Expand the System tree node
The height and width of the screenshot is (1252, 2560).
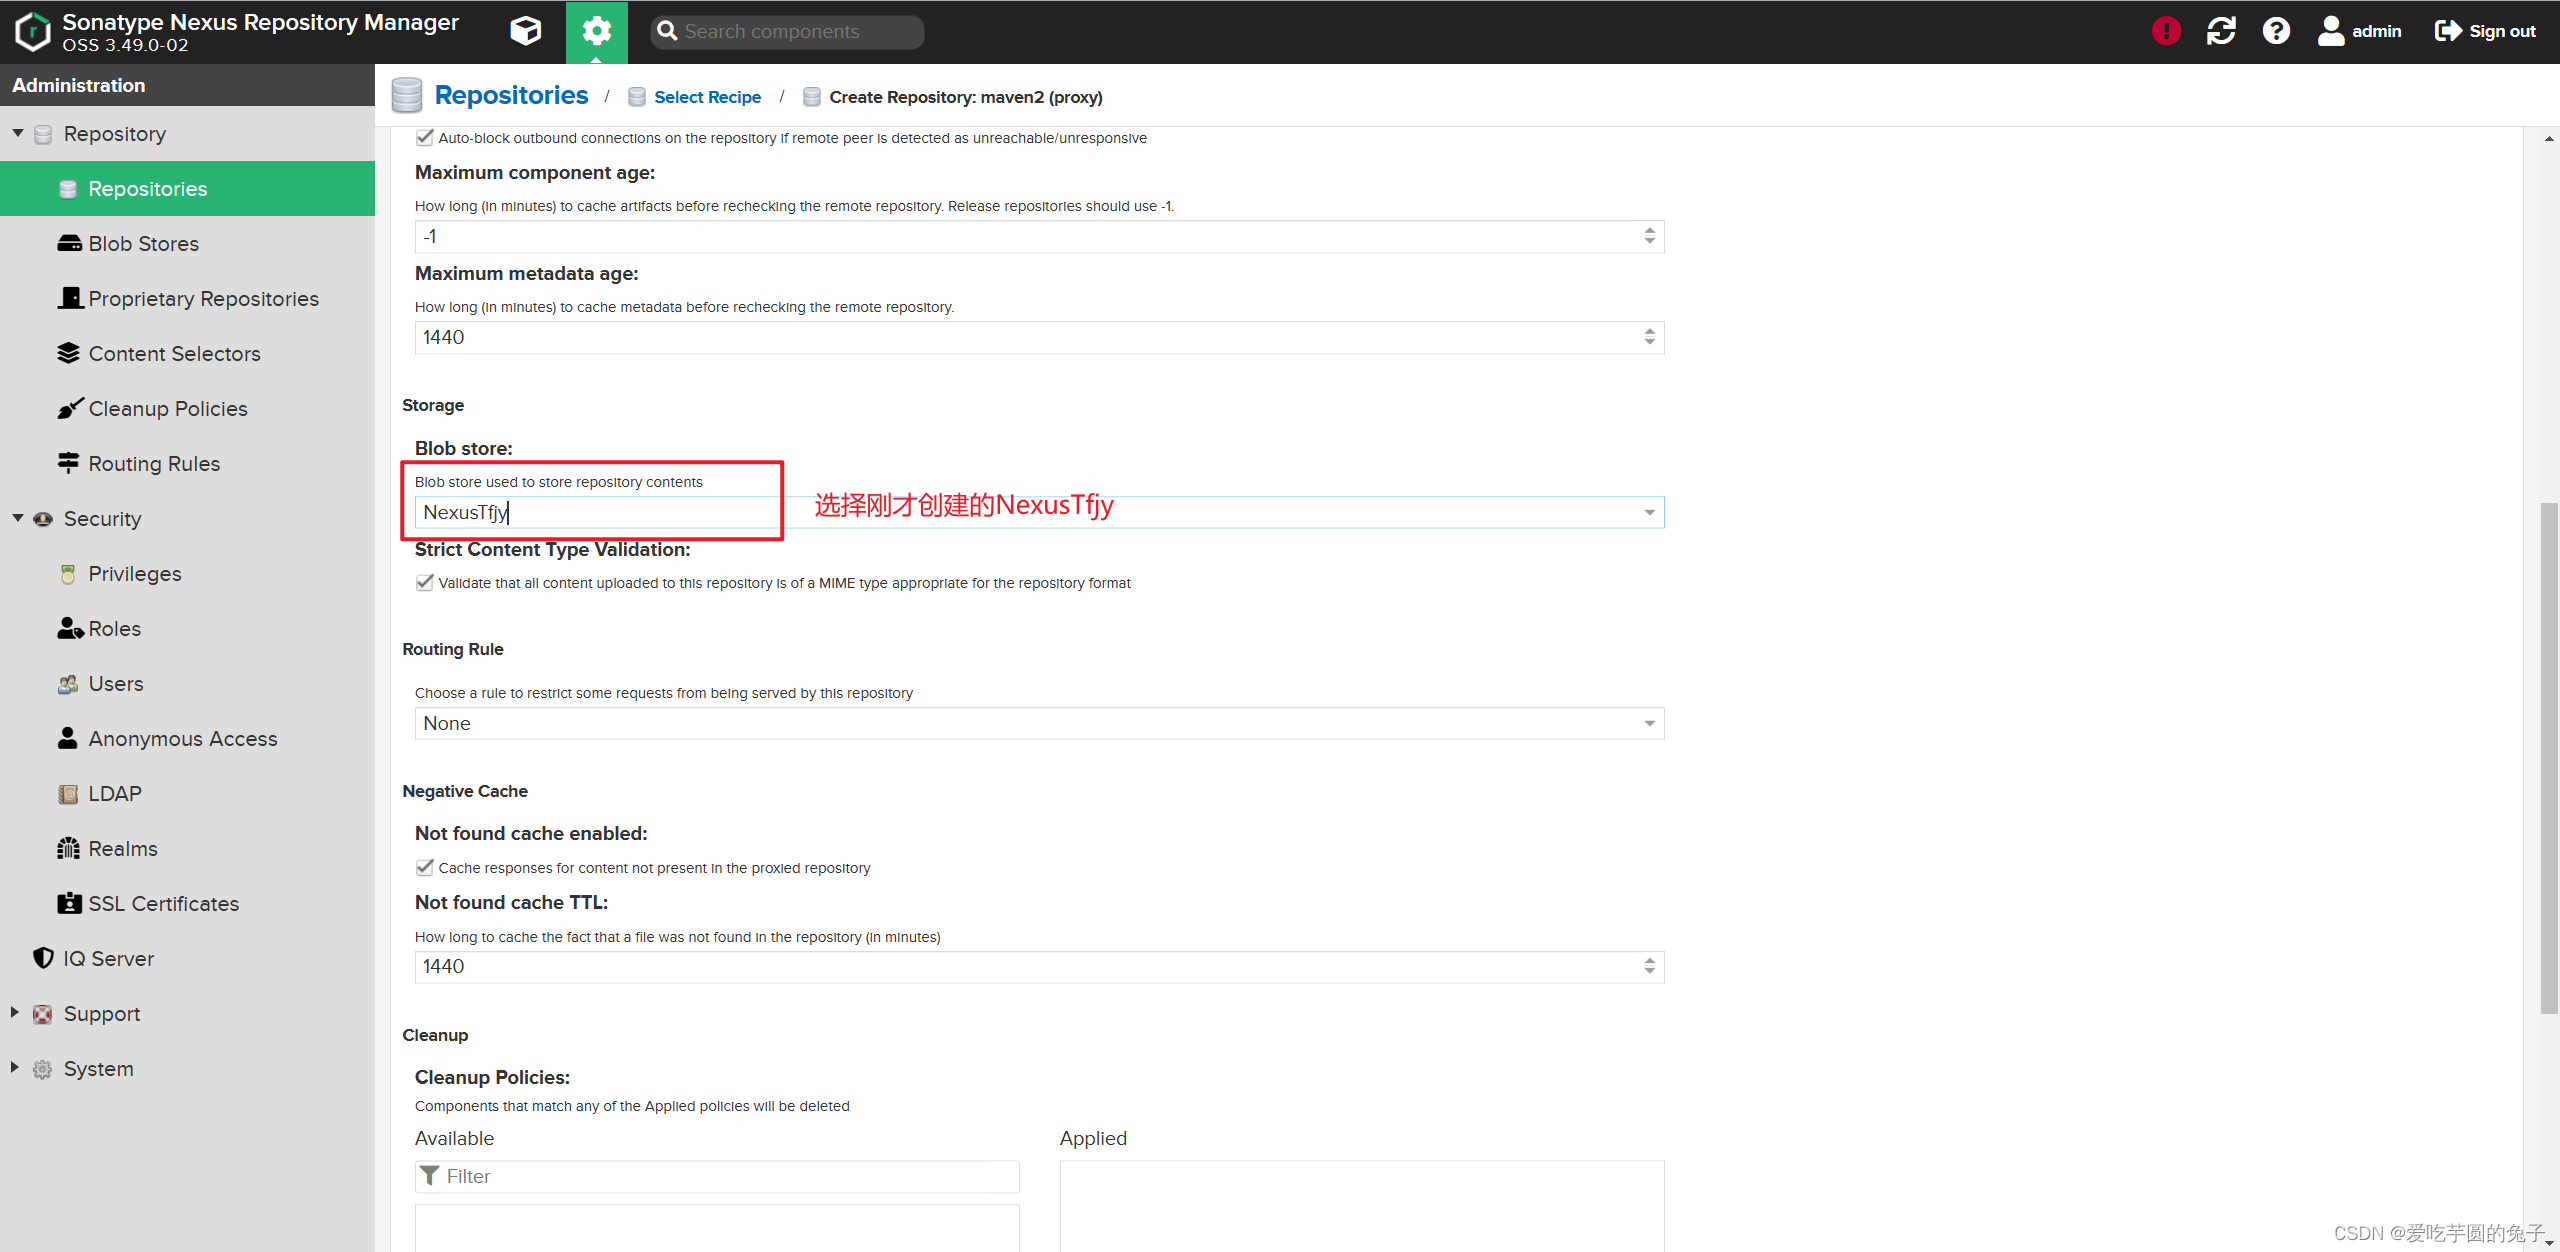click(15, 1068)
